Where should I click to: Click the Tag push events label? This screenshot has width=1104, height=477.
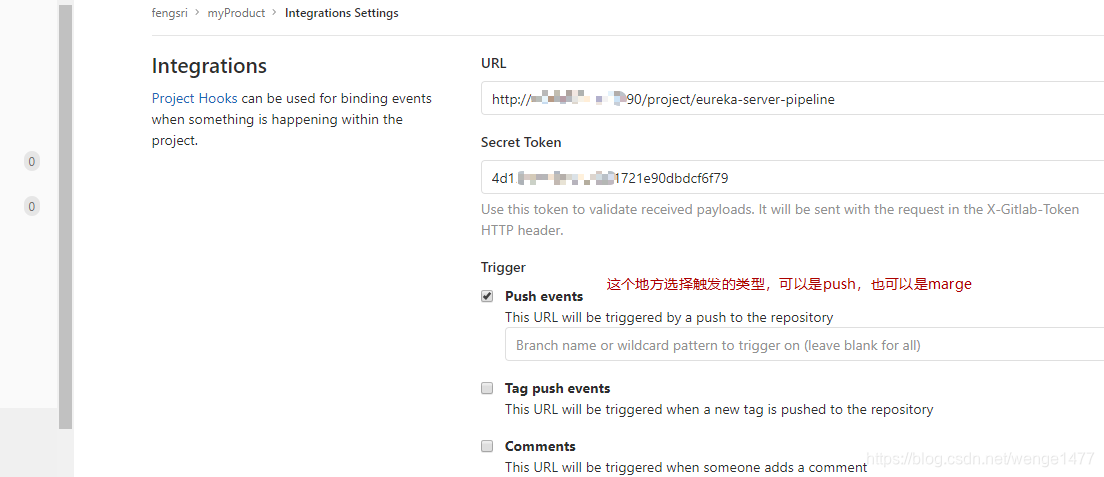pyautogui.click(x=557, y=388)
